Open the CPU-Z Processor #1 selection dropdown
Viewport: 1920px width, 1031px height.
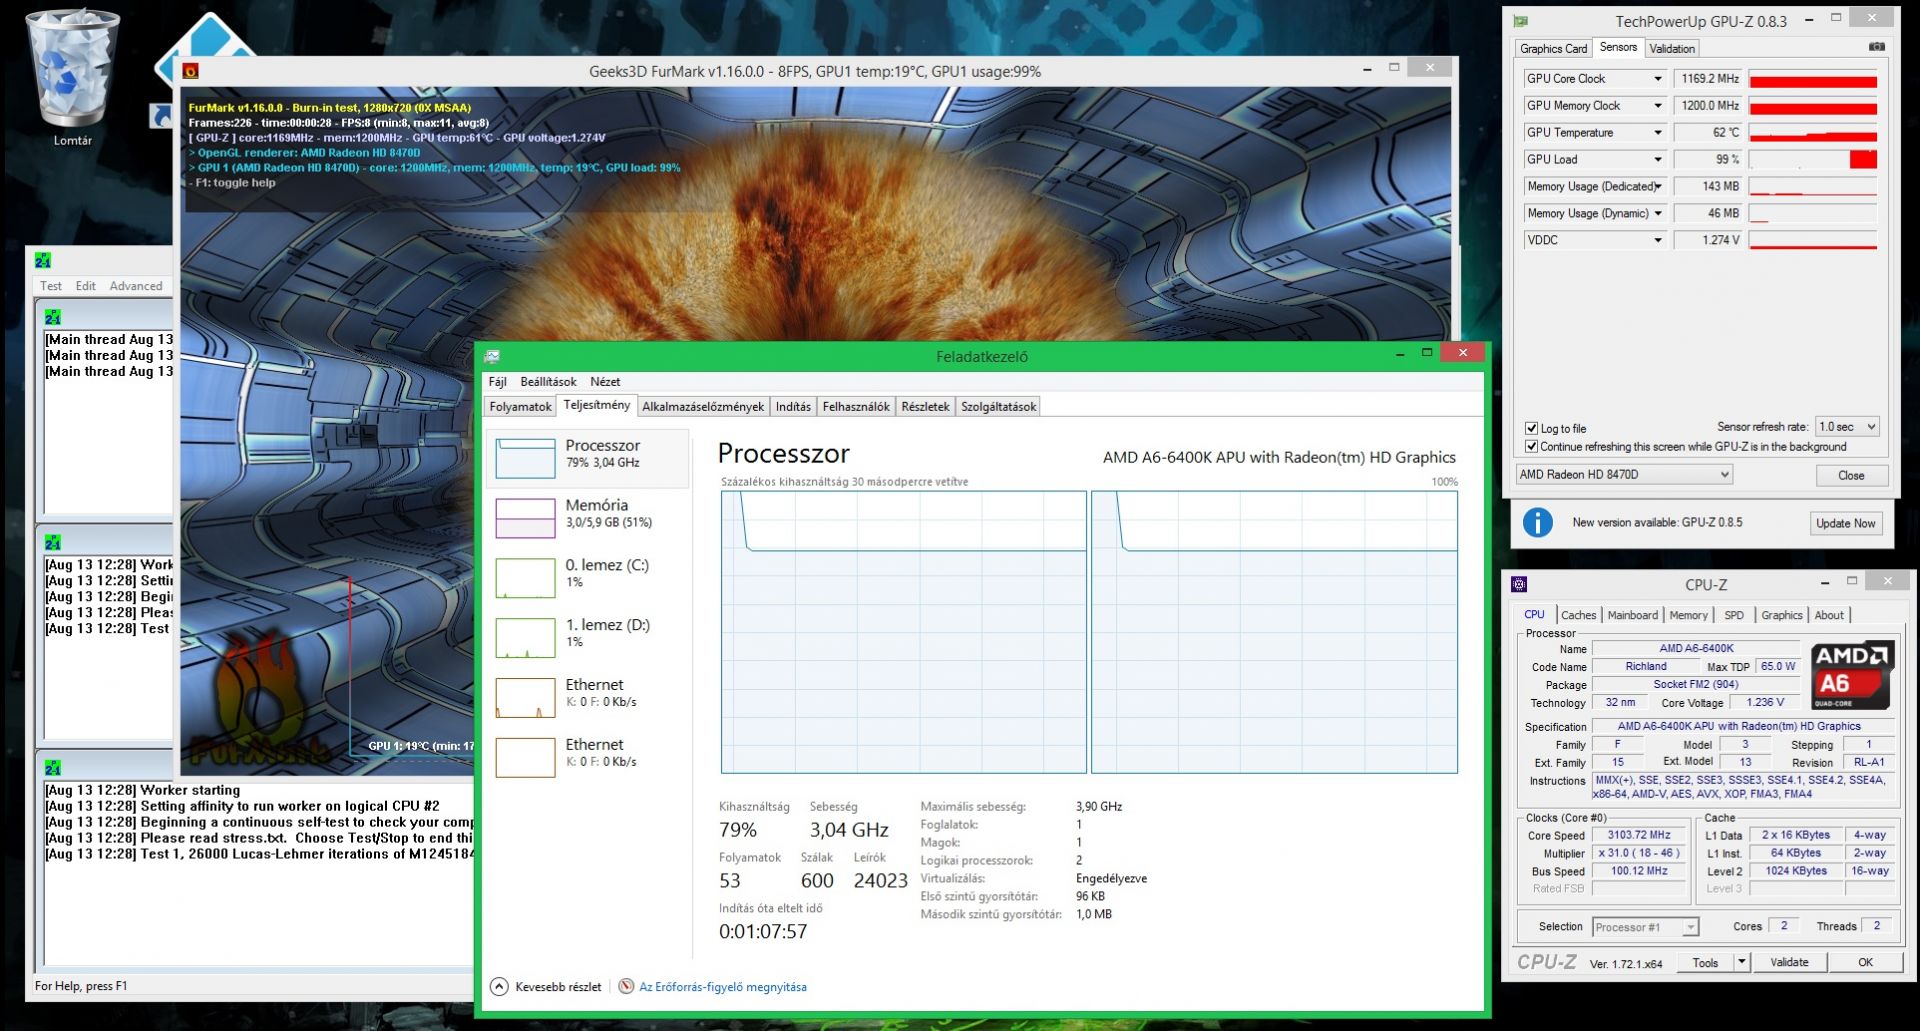(1645, 927)
